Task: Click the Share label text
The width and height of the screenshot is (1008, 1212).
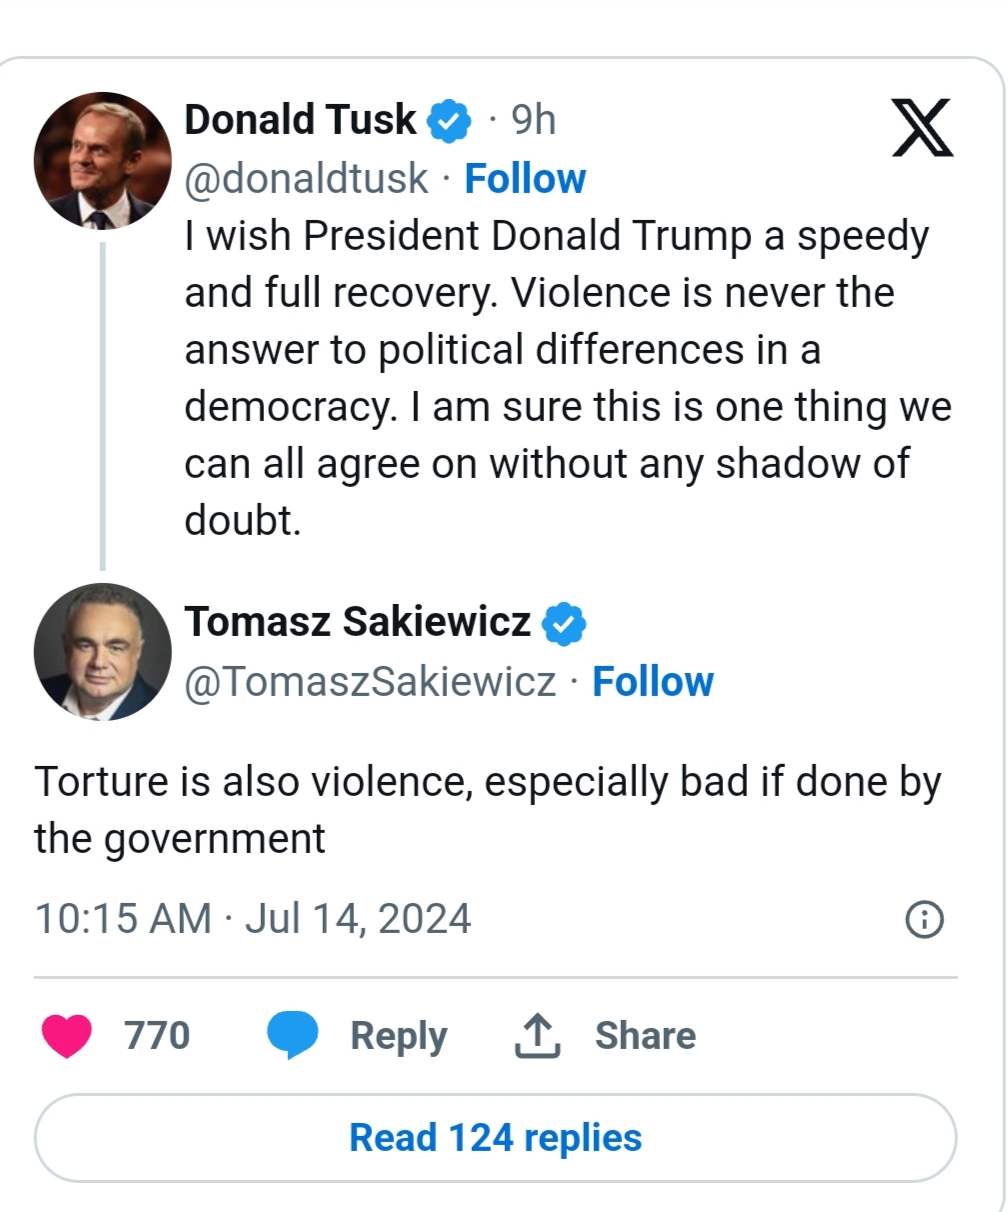Action: [645, 1035]
